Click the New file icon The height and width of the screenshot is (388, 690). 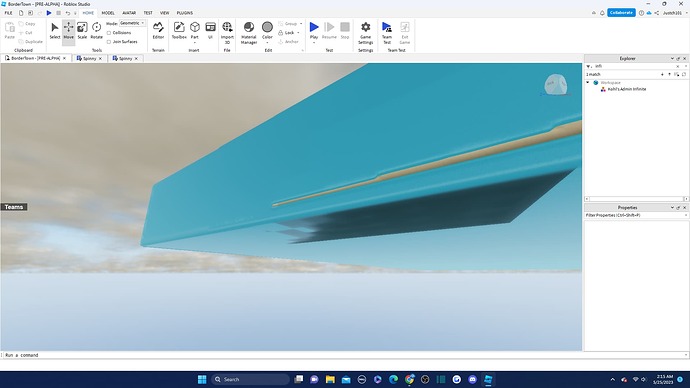(x=21, y=13)
